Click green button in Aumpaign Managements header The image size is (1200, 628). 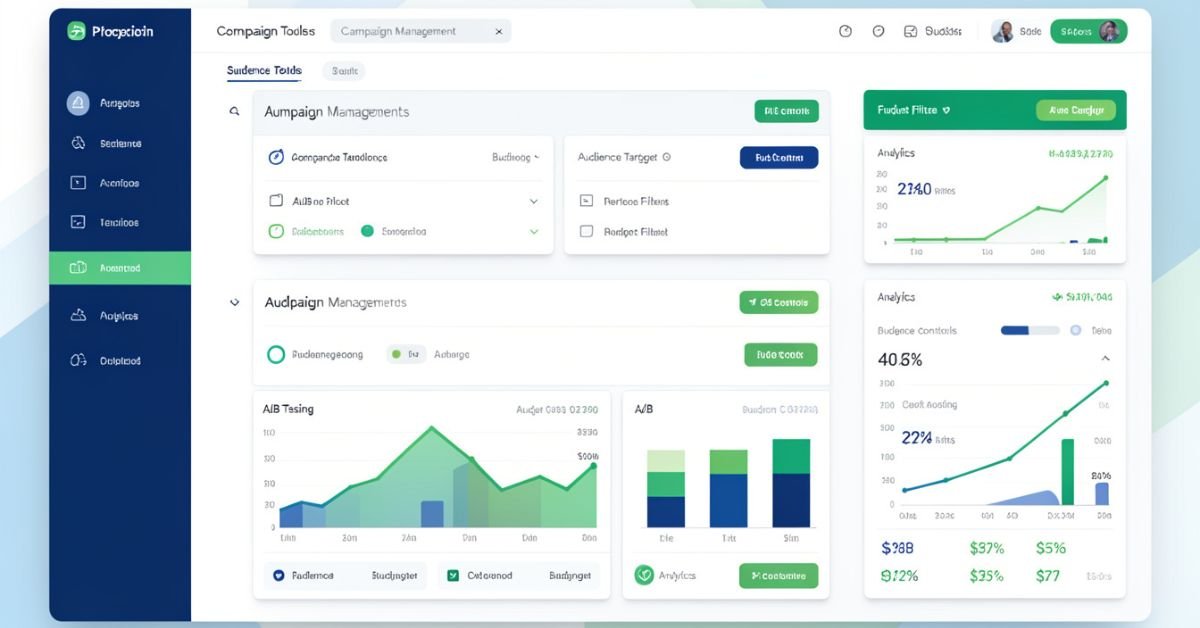pyautogui.click(x=786, y=111)
